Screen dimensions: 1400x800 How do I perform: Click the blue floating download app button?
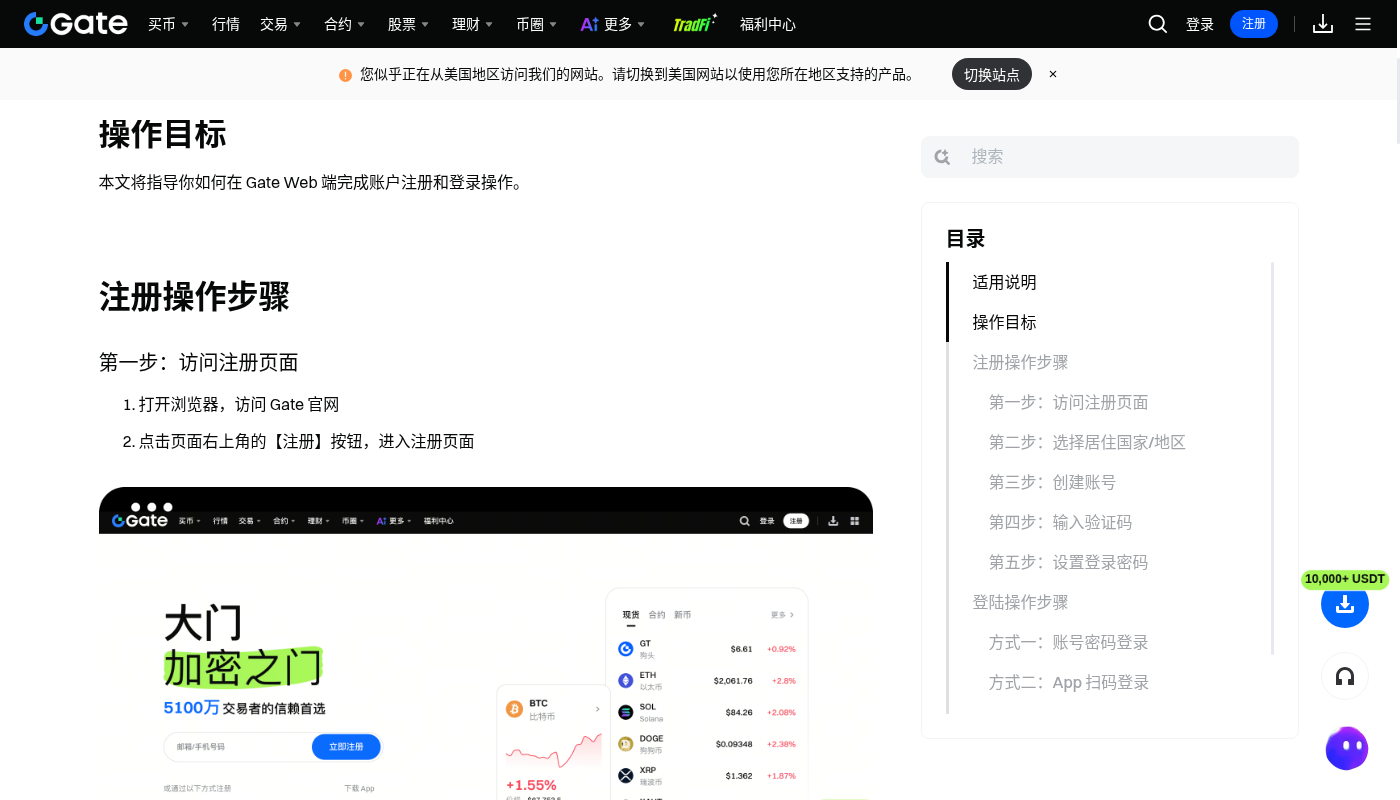pos(1345,604)
